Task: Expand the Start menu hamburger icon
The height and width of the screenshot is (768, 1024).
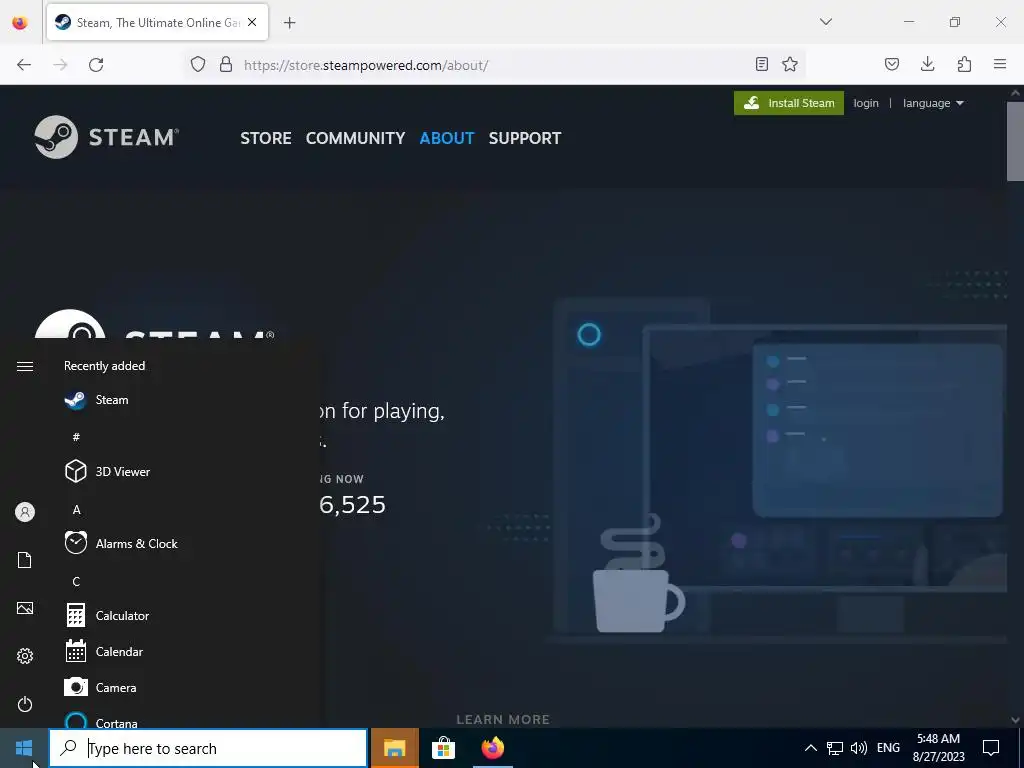Action: pyautogui.click(x=25, y=366)
